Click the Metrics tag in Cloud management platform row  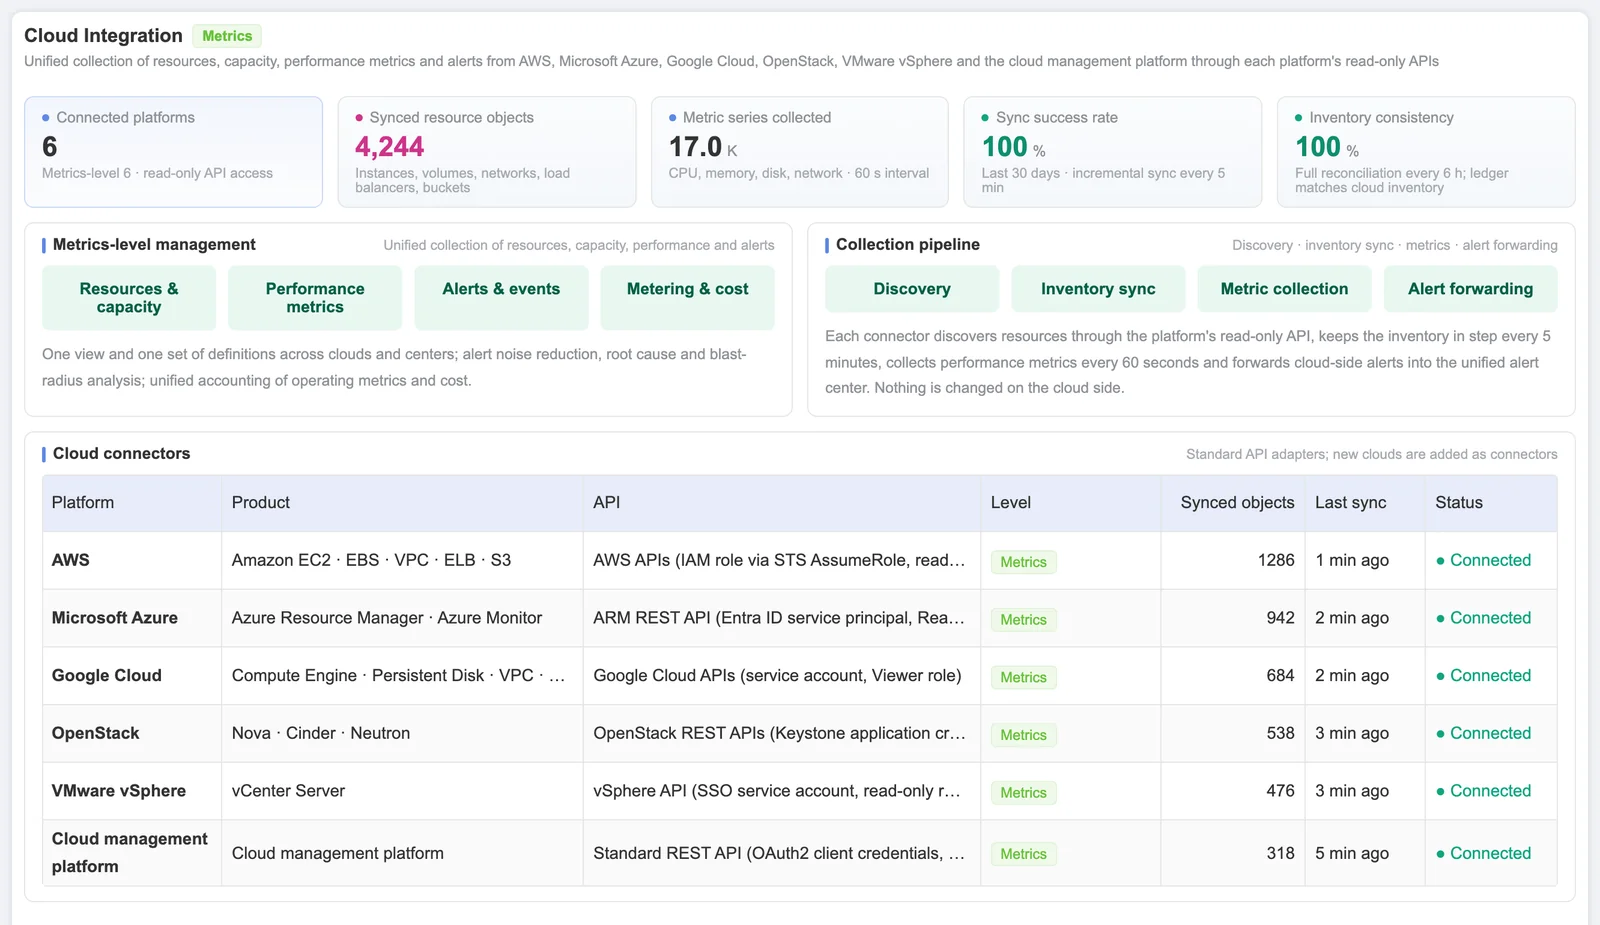[x=1023, y=854]
